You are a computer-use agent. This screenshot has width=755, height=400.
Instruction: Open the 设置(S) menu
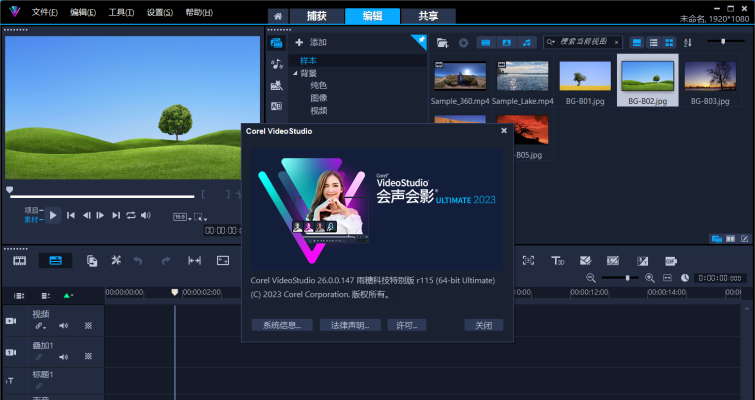(160, 13)
